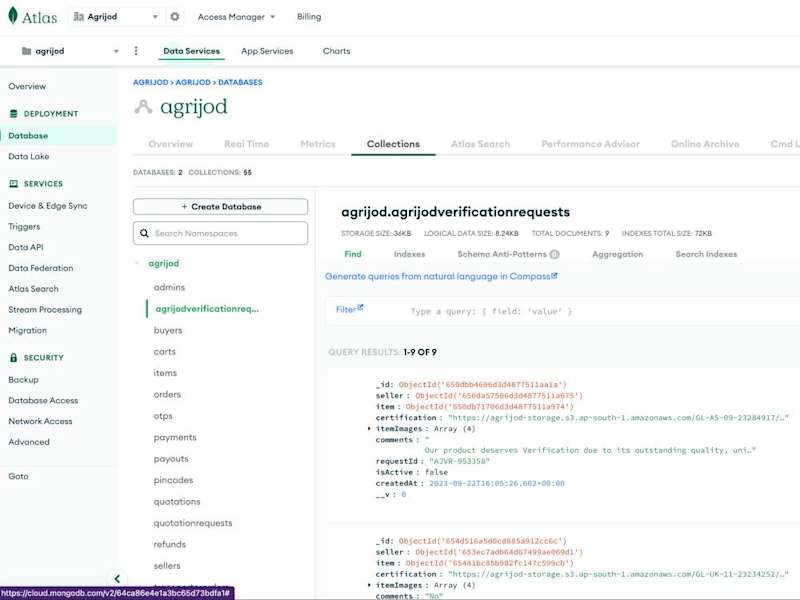
Task: Select the Find tab
Action: pos(353,254)
